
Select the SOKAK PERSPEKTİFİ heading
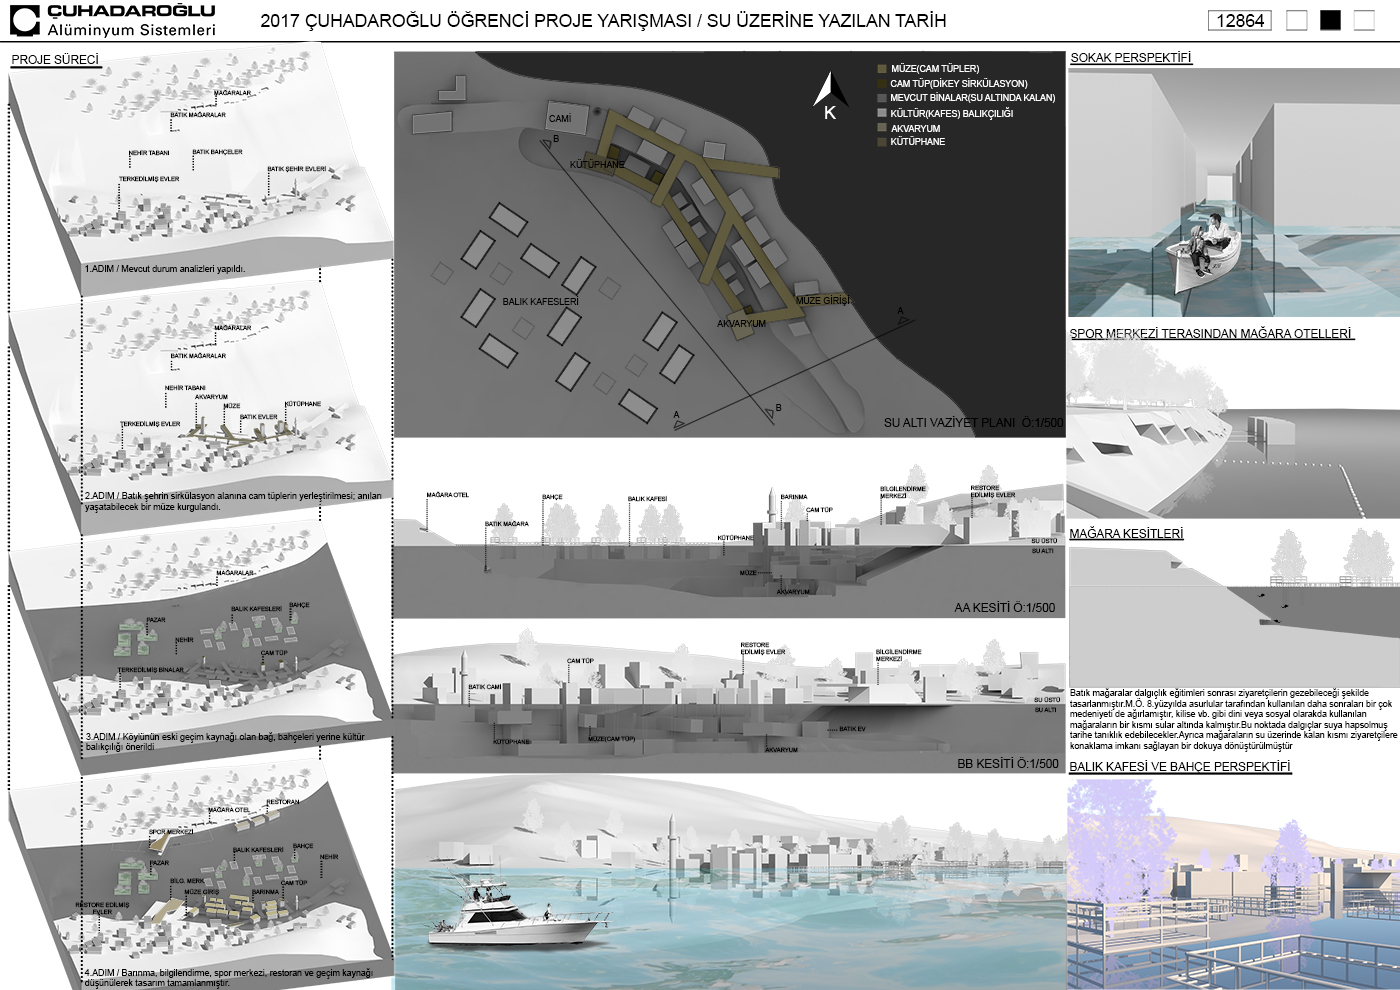(1131, 58)
